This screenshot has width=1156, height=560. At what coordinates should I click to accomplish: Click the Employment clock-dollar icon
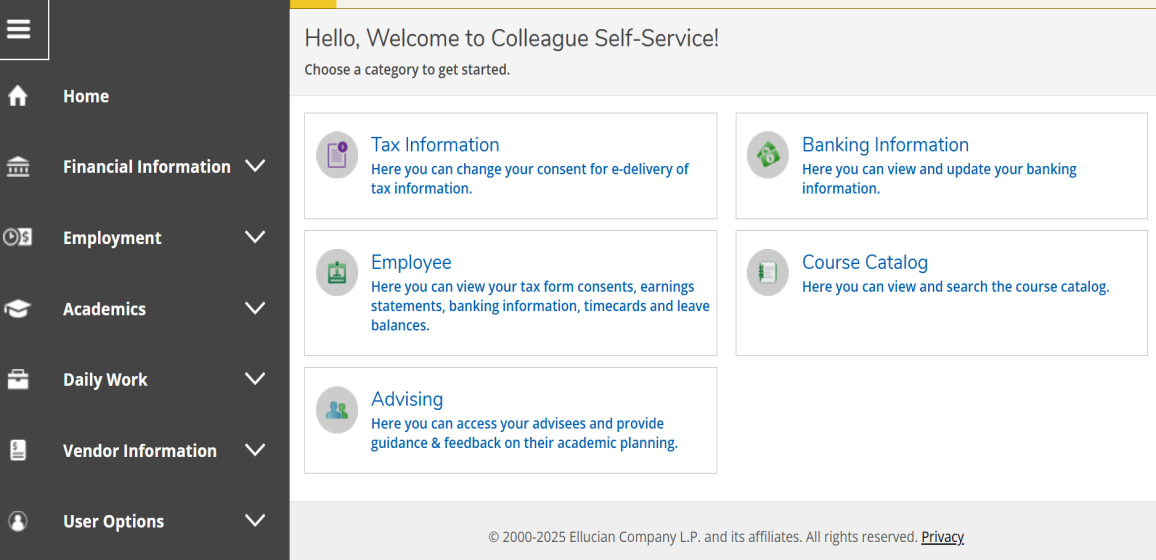18,238
